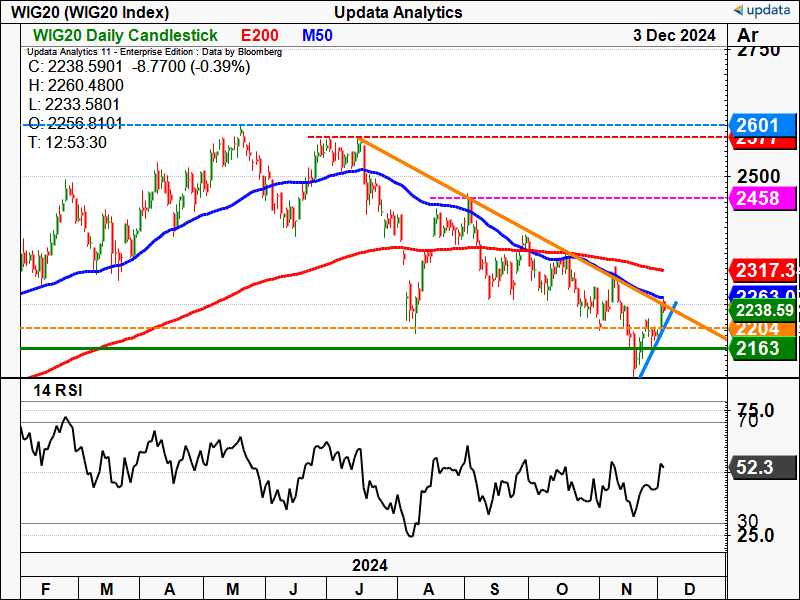
Task: Select the M50 moving average legend label
Action: pyautogui.click(x=317, y=35)
